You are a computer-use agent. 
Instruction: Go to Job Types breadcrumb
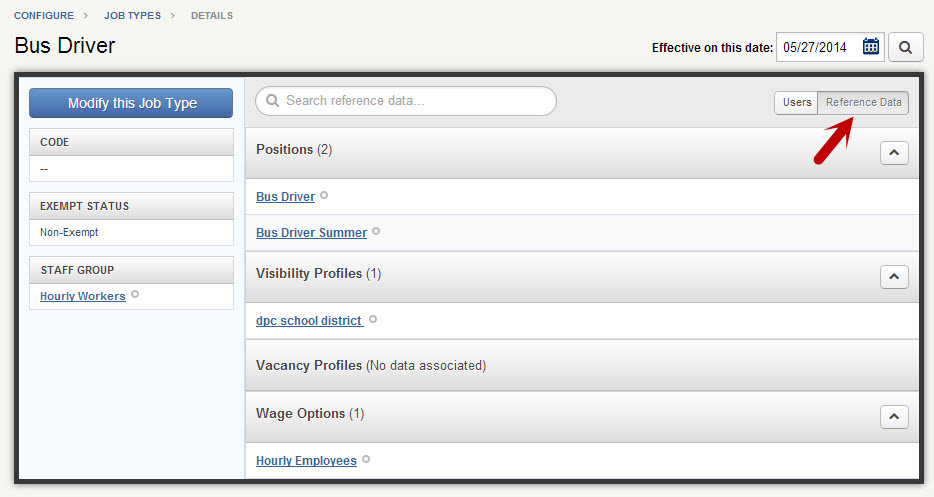(132, 15)
